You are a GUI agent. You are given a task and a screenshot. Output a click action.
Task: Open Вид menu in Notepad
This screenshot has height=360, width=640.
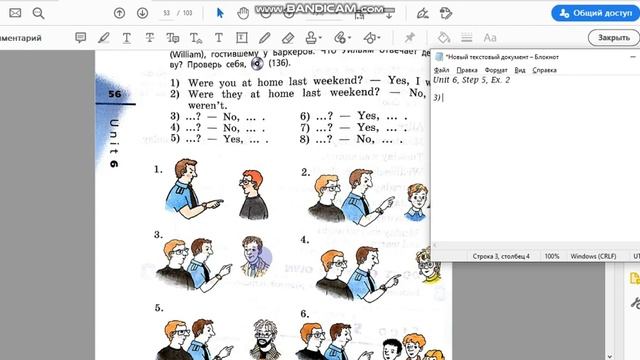(x=520, y=70)
